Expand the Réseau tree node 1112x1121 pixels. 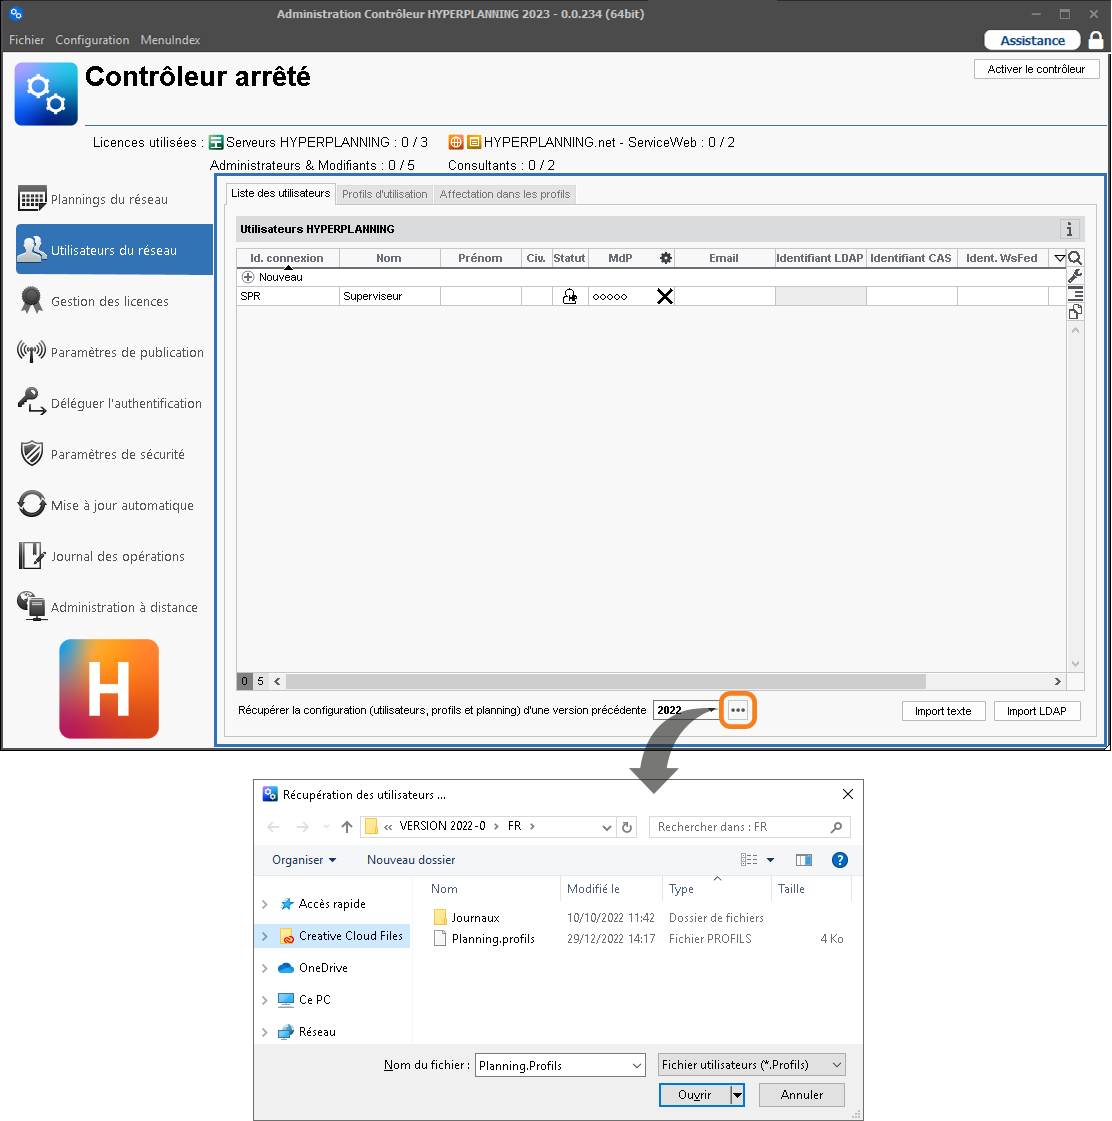pyautogui.click(x=265, y=1032)
